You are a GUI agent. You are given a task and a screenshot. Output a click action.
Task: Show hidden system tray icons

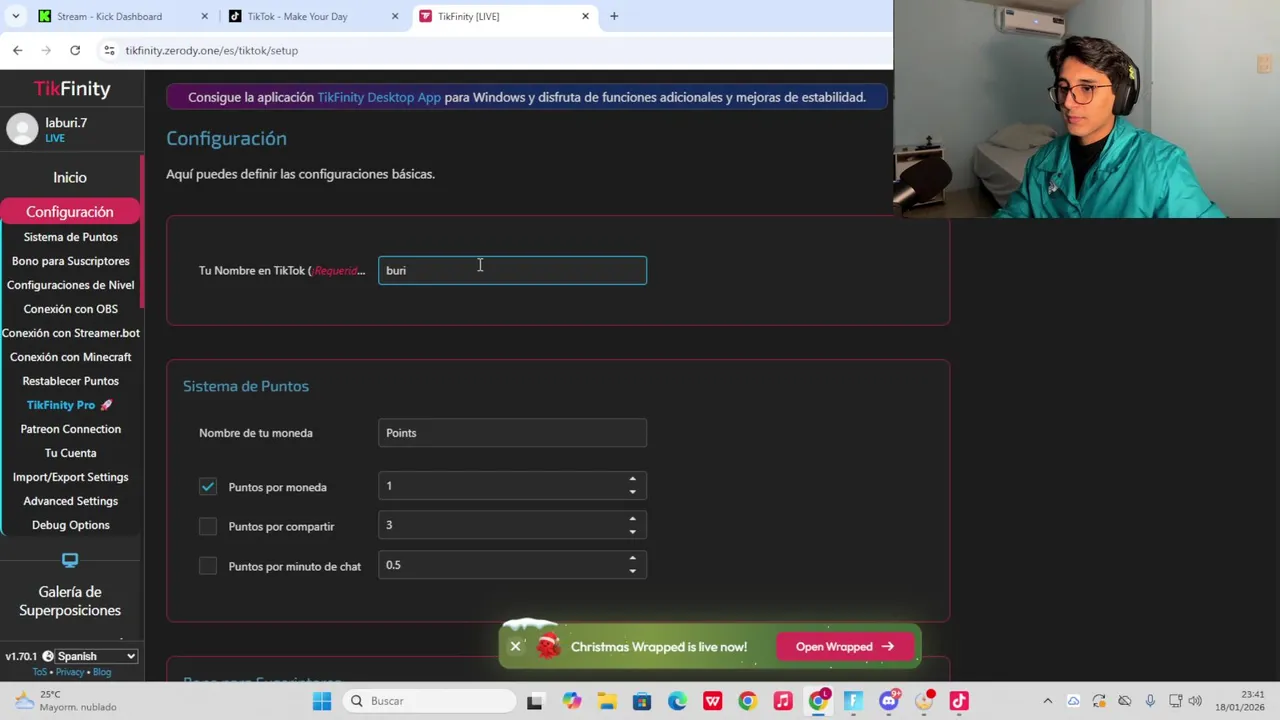pyautogui.click(x=1047, y=701)
